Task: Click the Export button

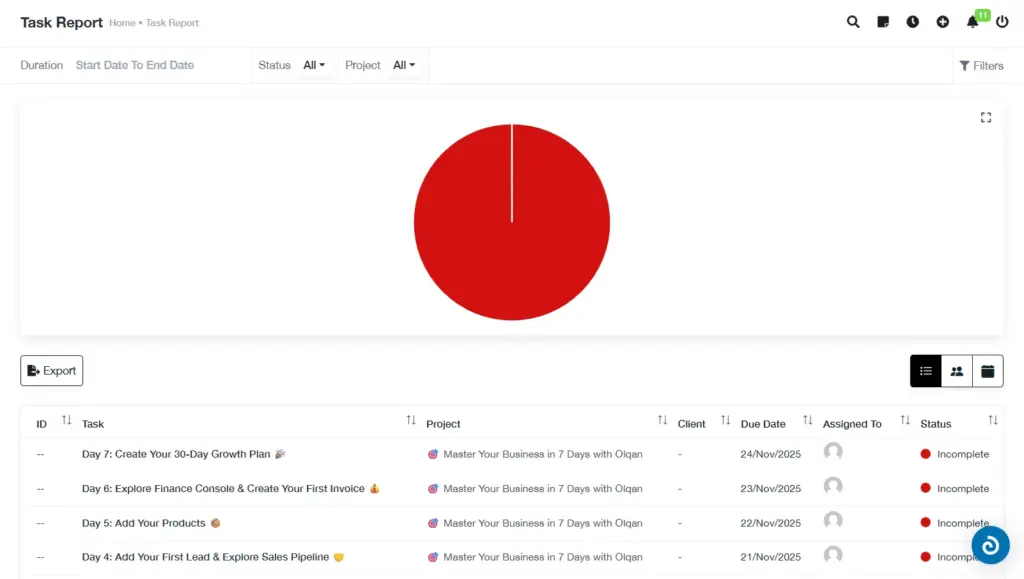Action: pos(51,370)
